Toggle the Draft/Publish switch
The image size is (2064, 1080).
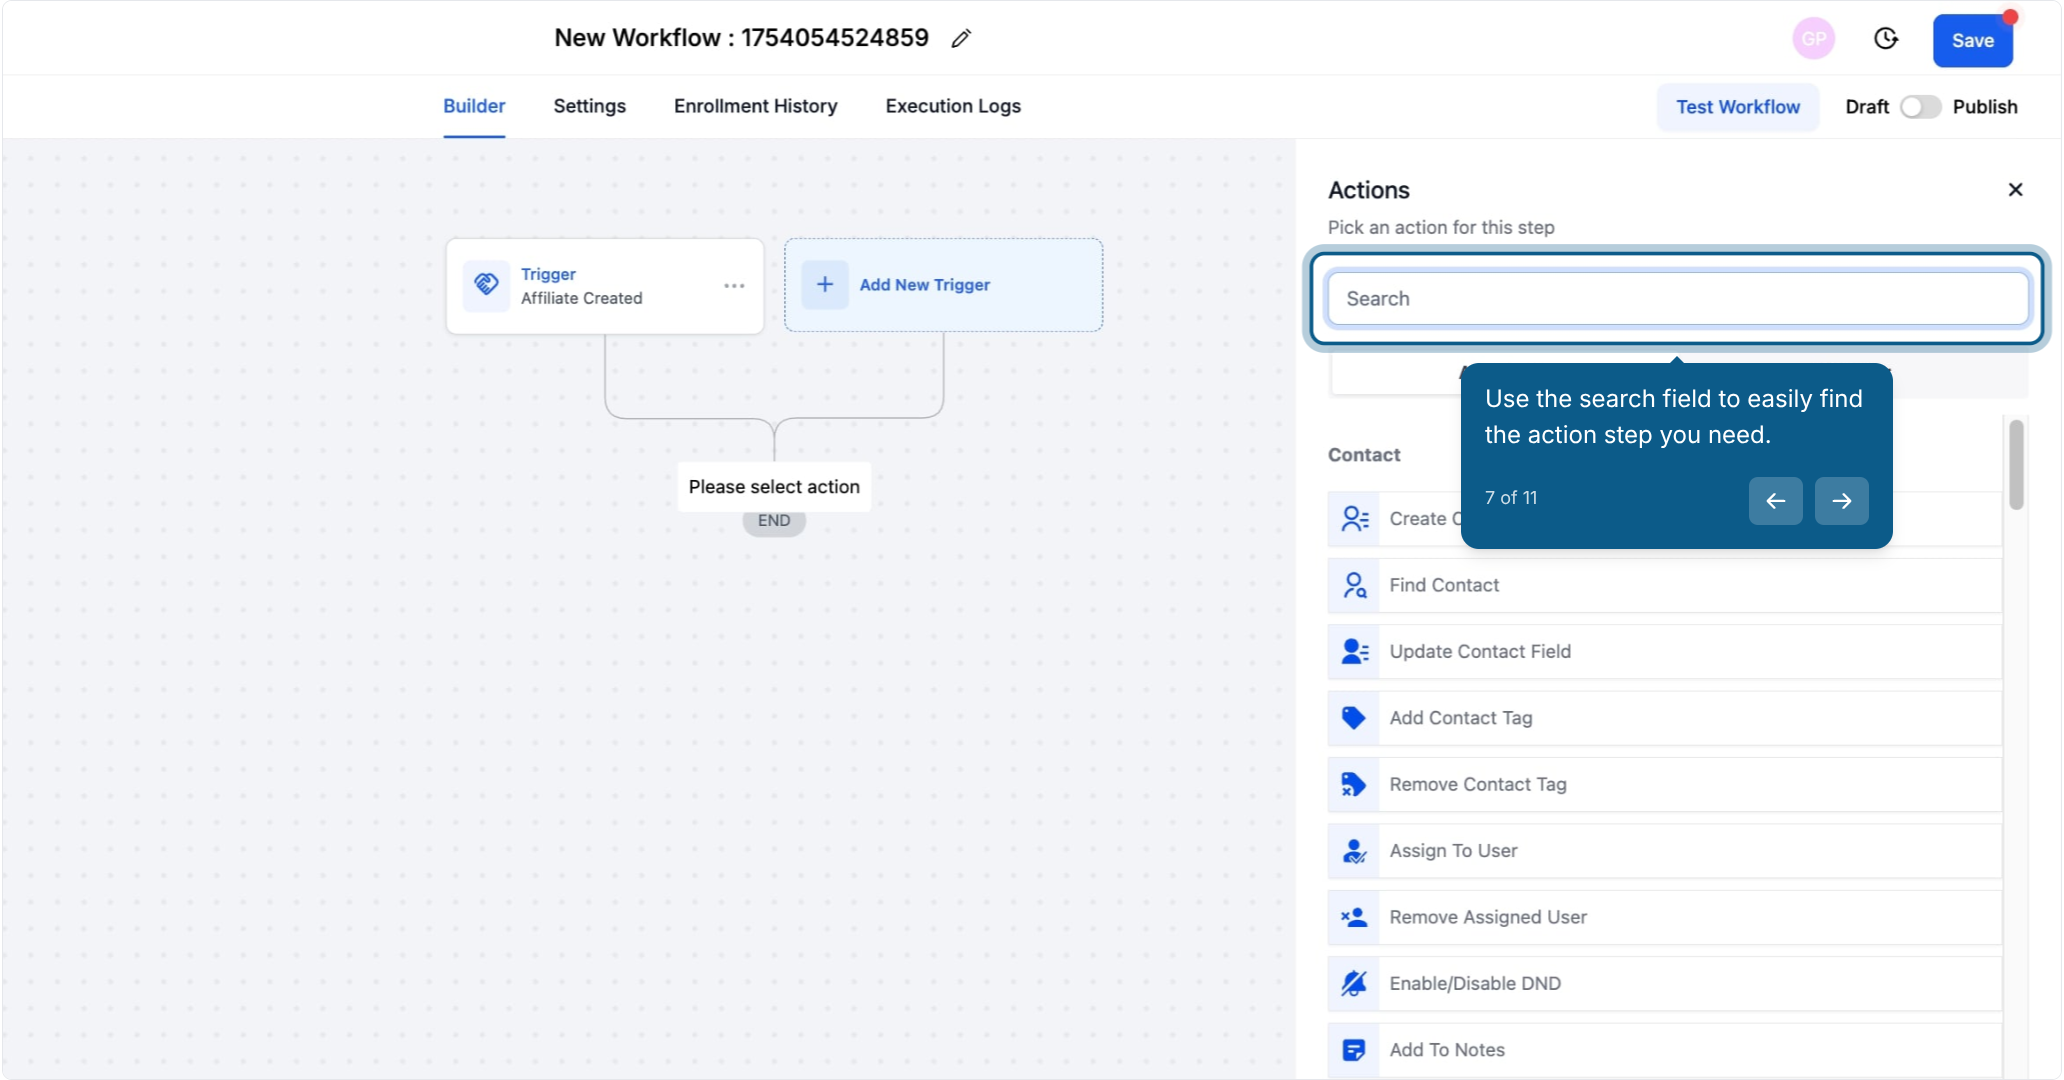click(1920, 107)
